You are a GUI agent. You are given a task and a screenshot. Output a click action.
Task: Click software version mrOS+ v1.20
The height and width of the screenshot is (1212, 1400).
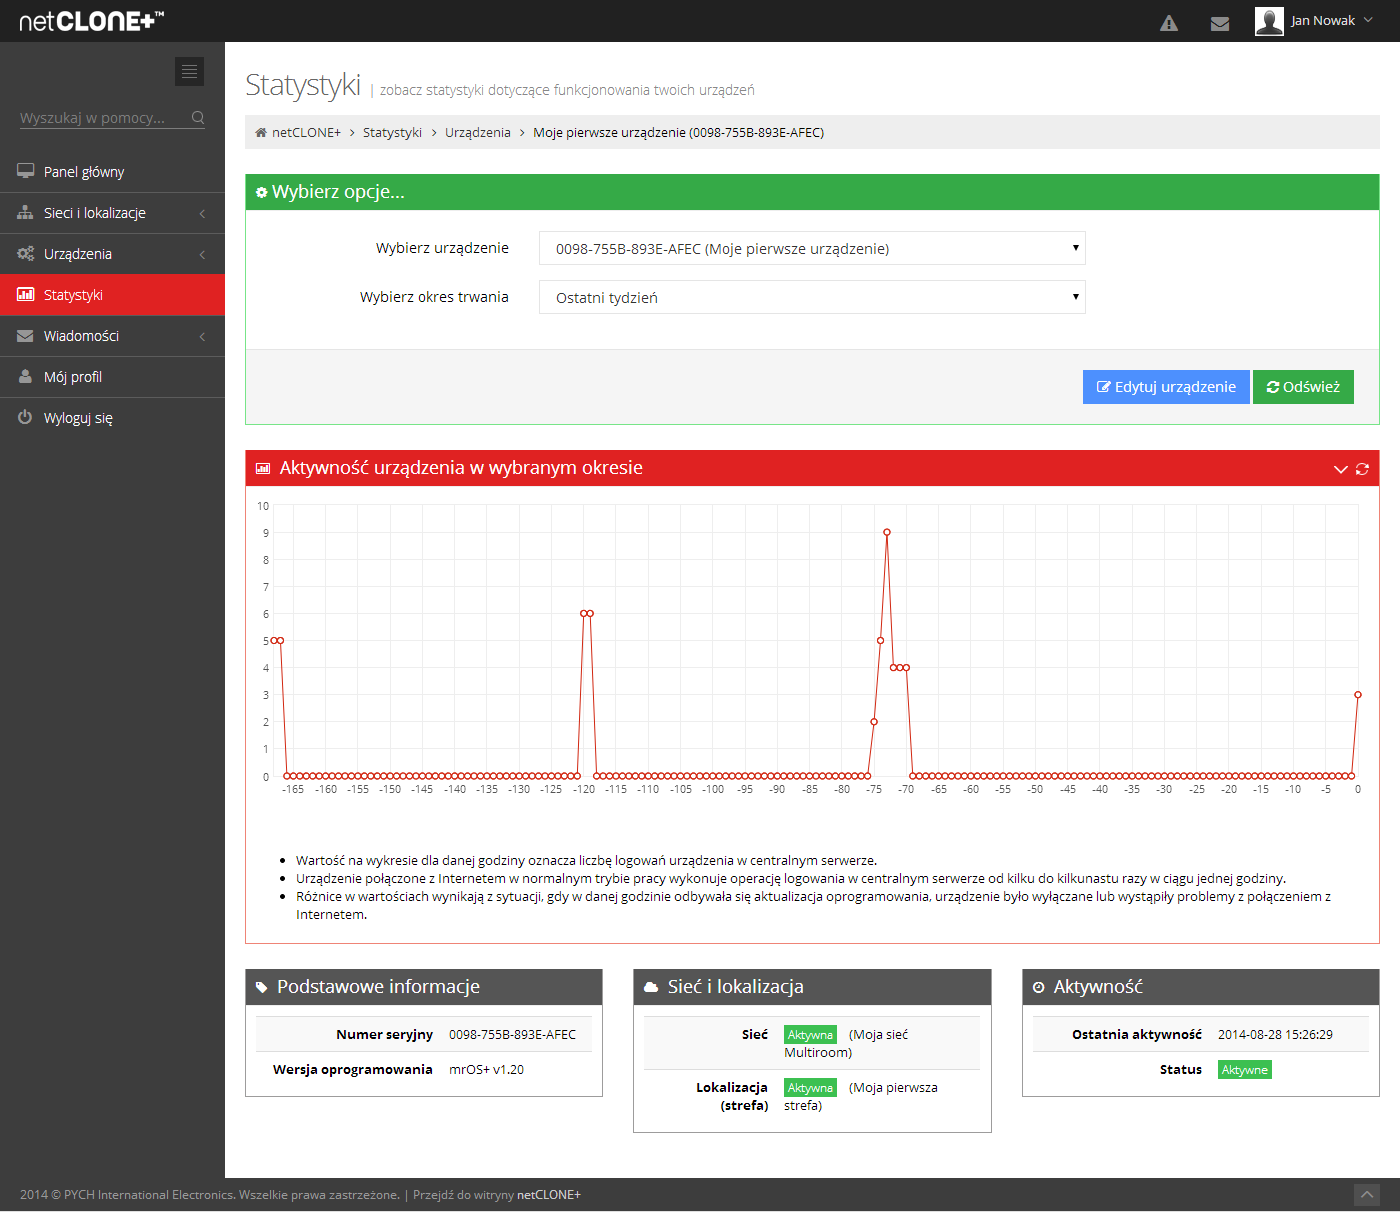pyautogui.click(x=486, y=1070)
